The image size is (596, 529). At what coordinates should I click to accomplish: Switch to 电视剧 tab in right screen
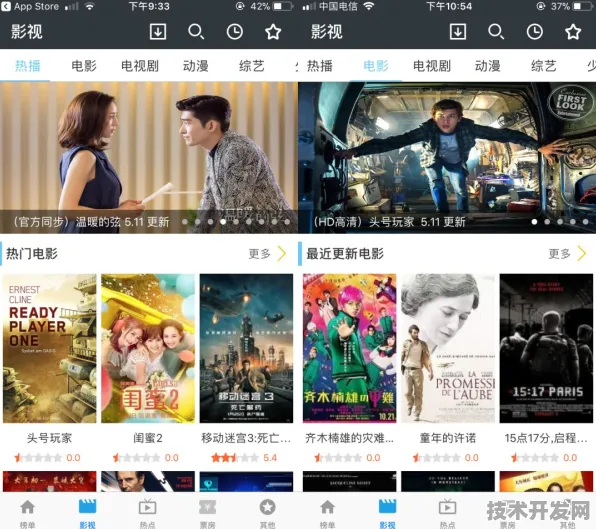432,66
